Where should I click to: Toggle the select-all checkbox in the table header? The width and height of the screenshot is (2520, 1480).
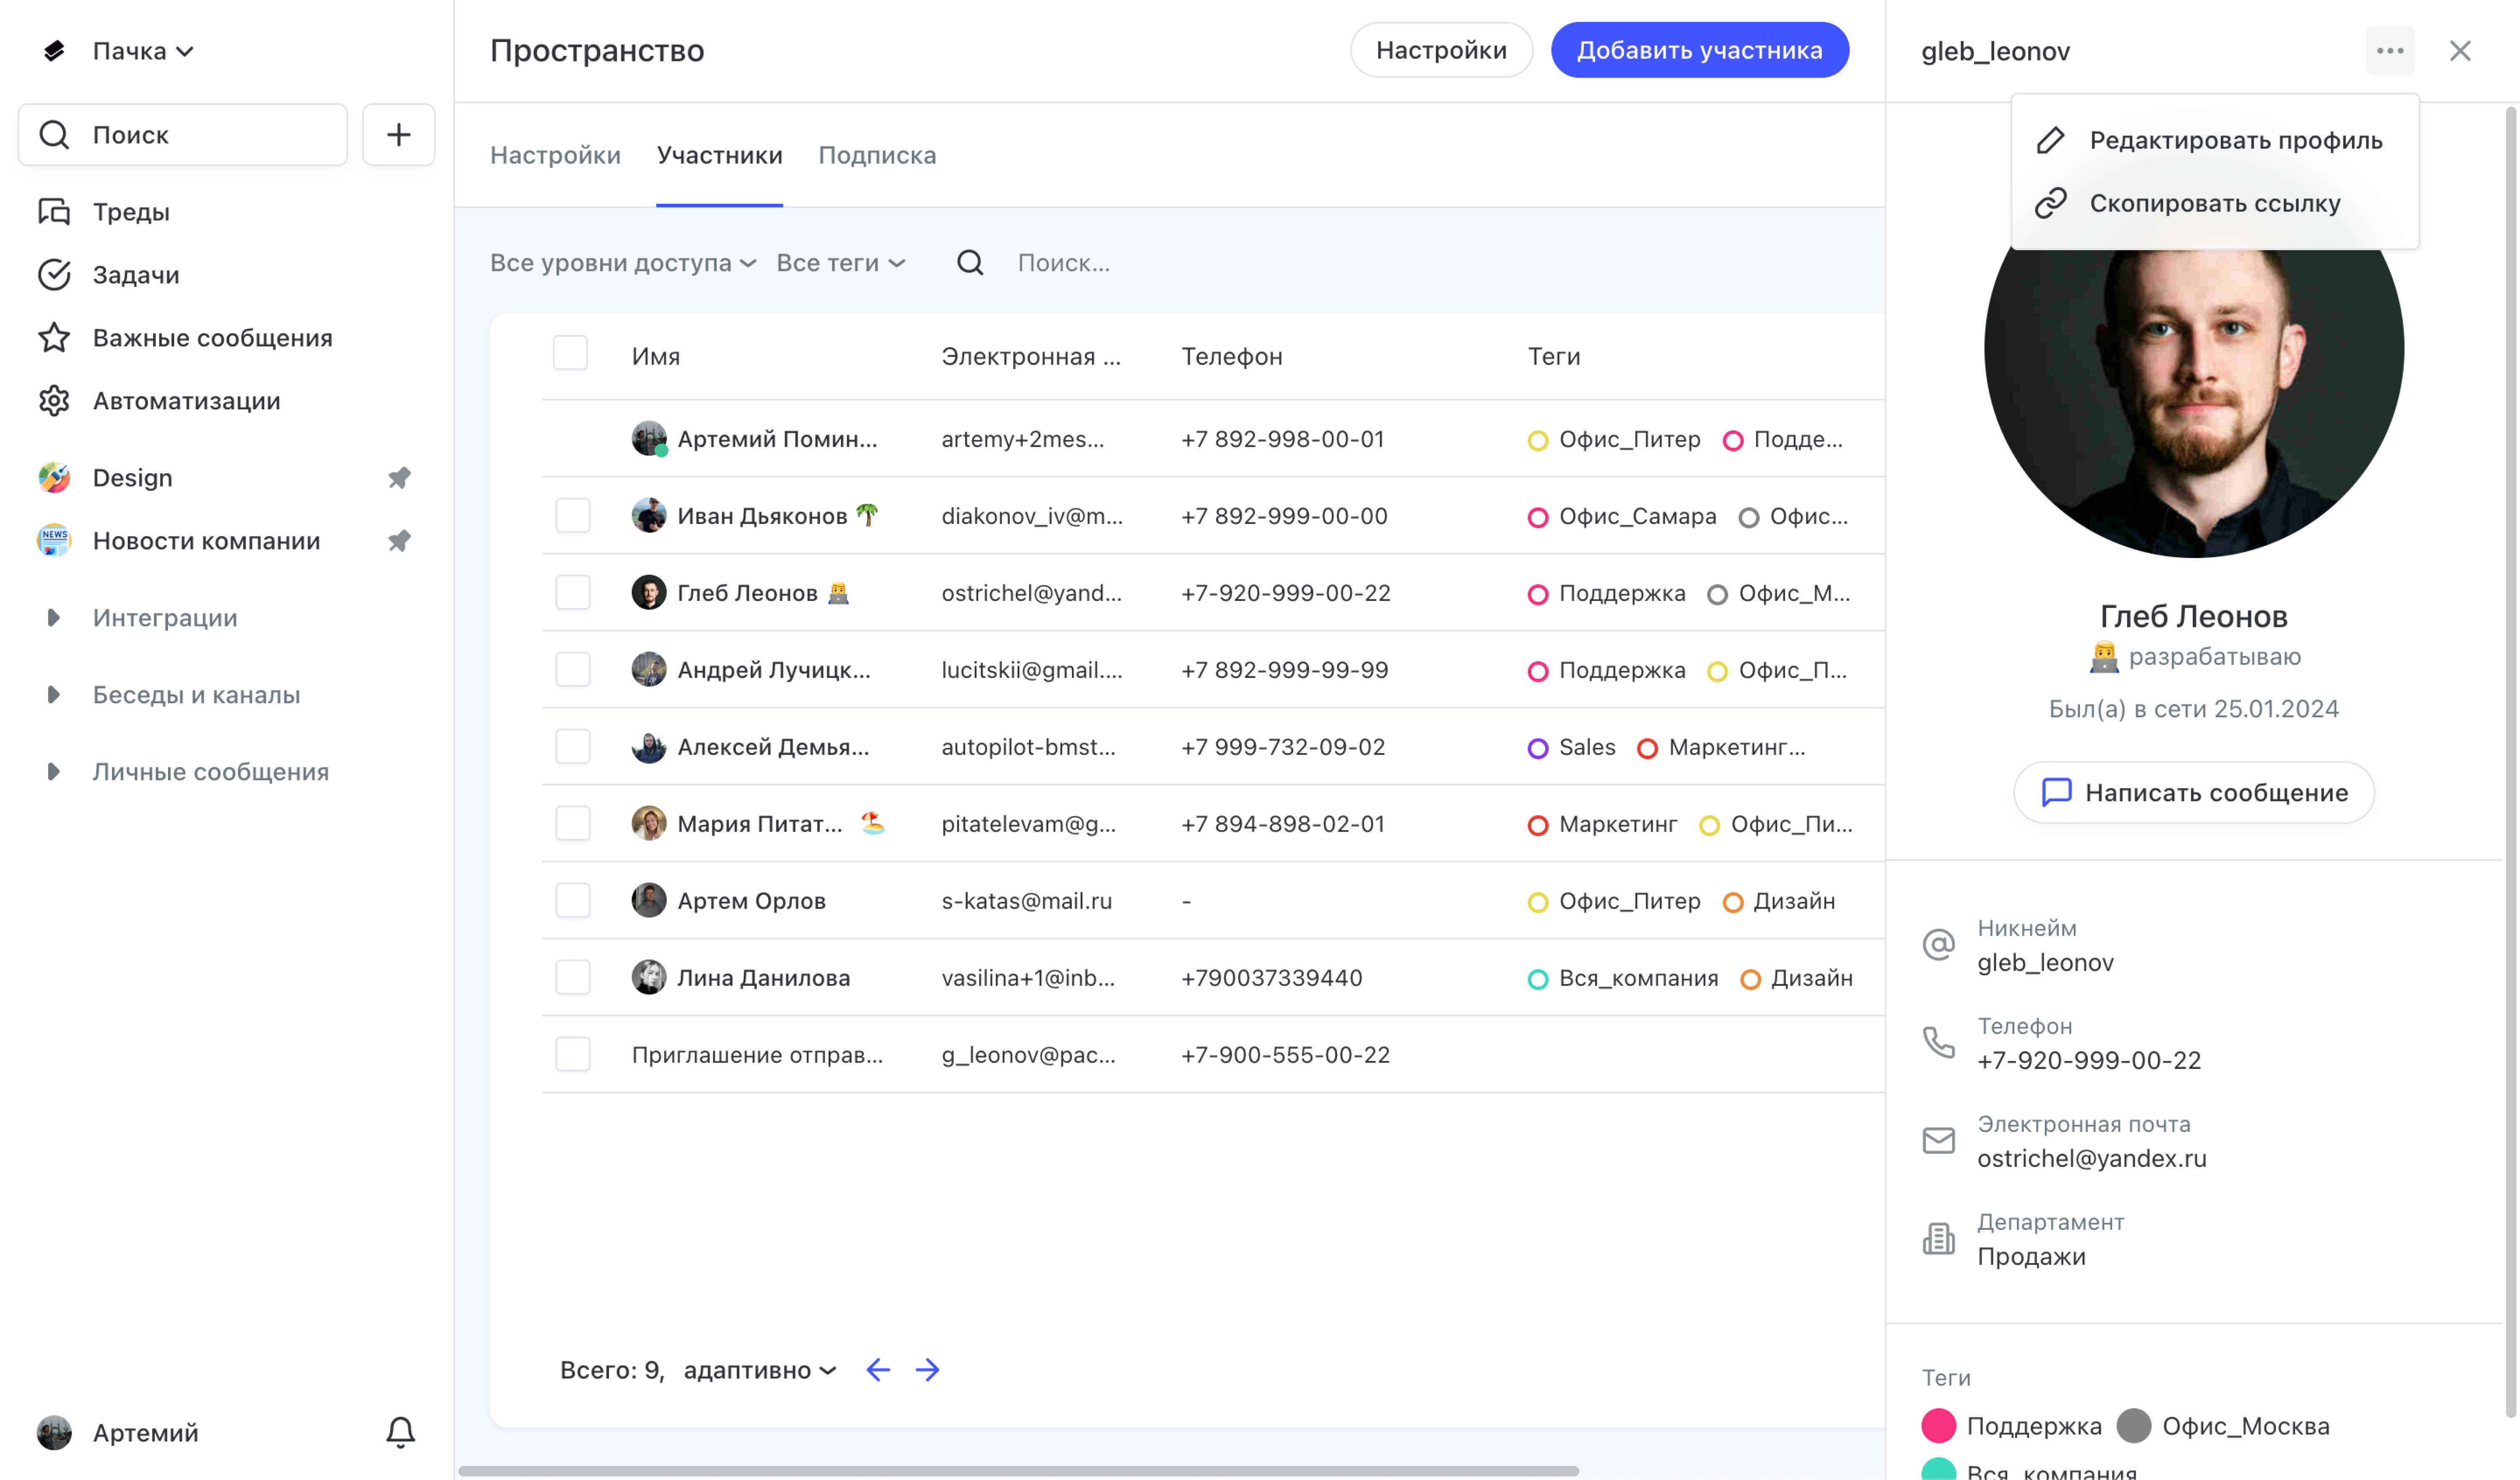click(x=570, y=353)
